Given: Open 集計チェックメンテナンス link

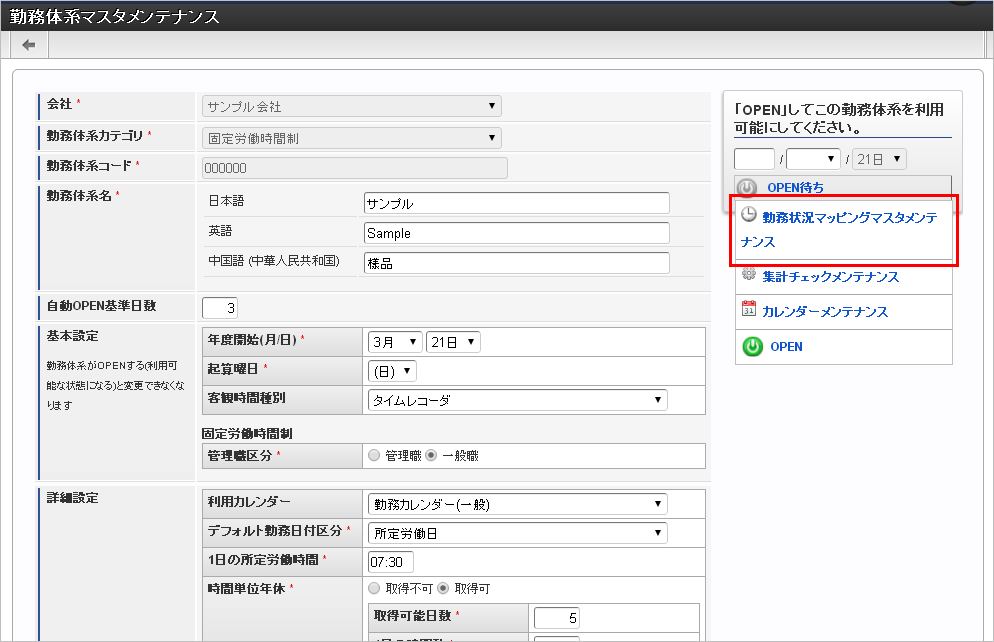Looking at the screenshot, I should point(830,277).
